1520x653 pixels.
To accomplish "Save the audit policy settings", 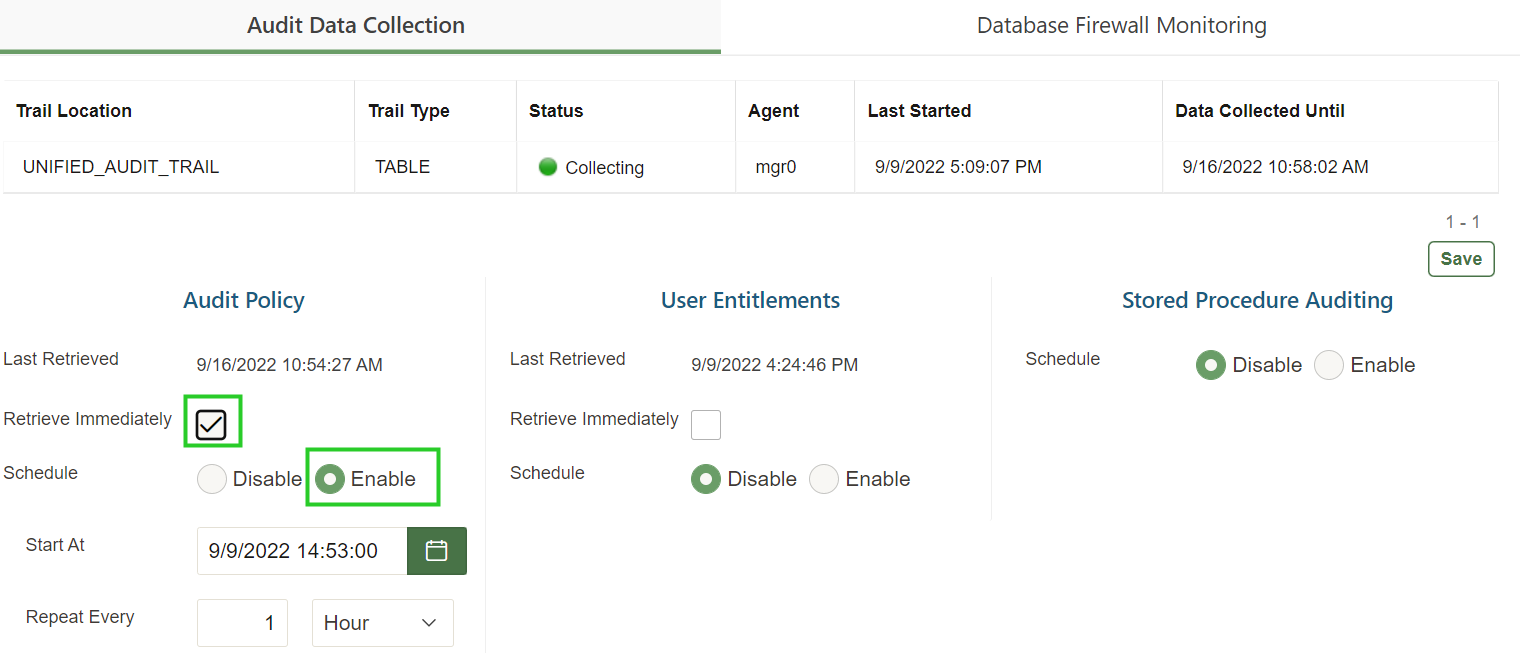I will 1461,258.
